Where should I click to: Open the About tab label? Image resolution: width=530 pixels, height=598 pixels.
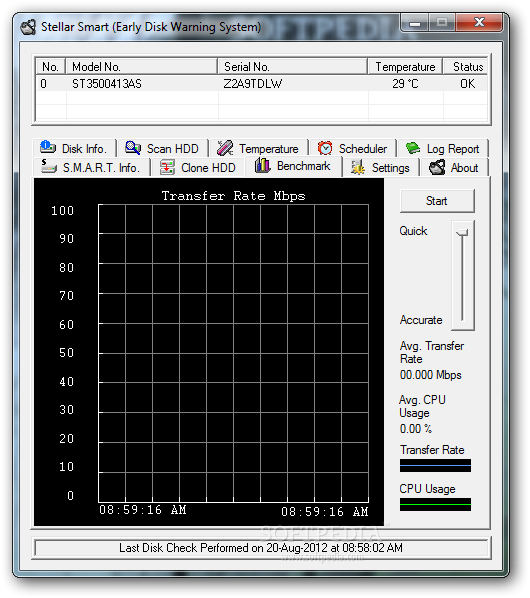point(464,168)
